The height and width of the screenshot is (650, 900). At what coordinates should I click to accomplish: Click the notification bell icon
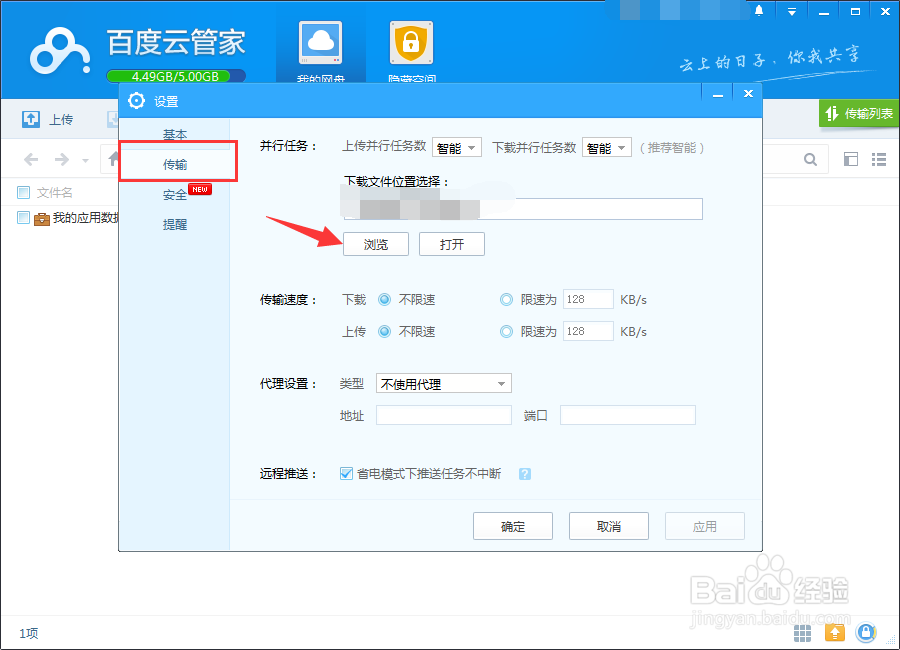point(758,10)
